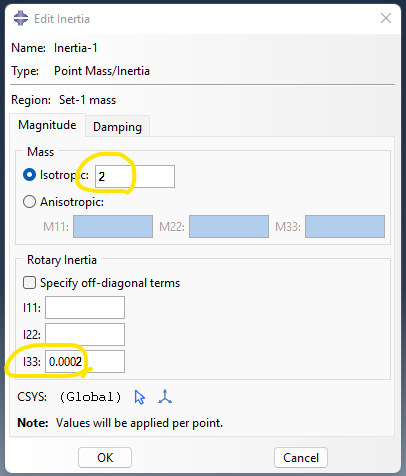Click the M22 anisotropic mass field

[229, 227]
